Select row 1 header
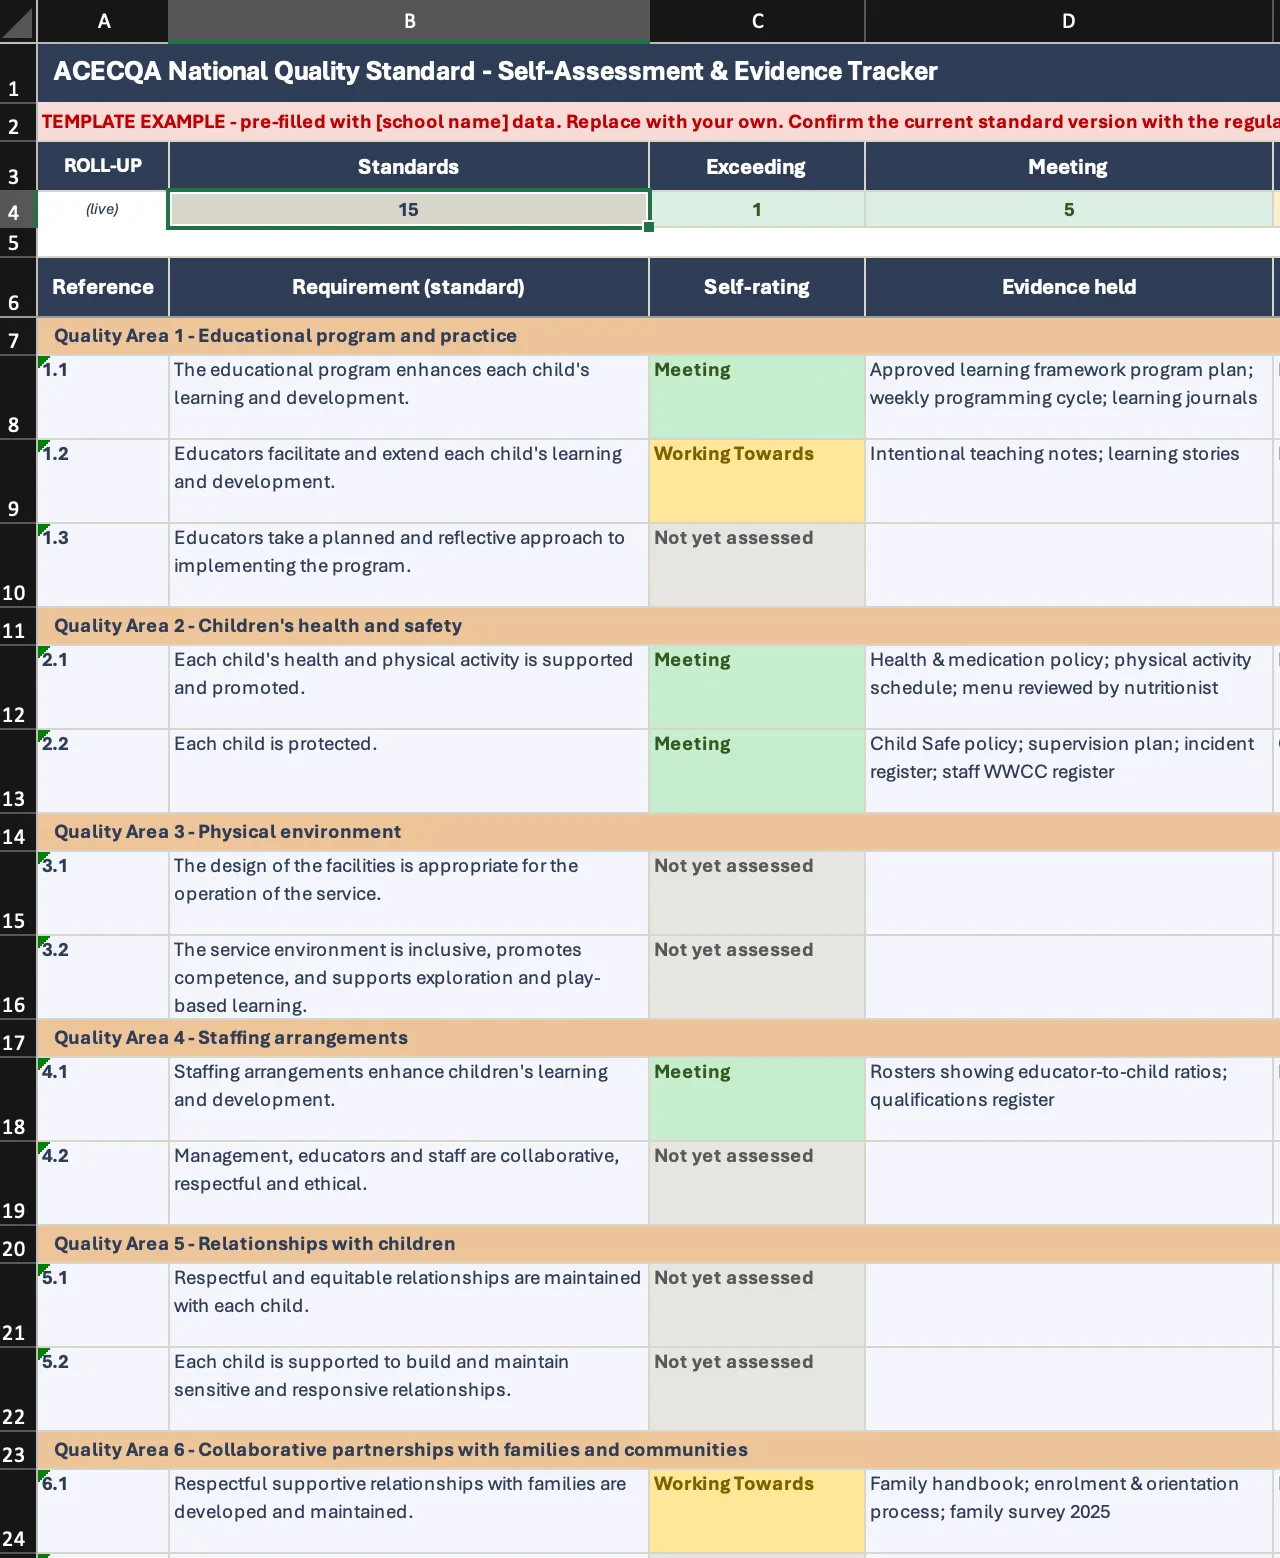 (x=18, y=73)
